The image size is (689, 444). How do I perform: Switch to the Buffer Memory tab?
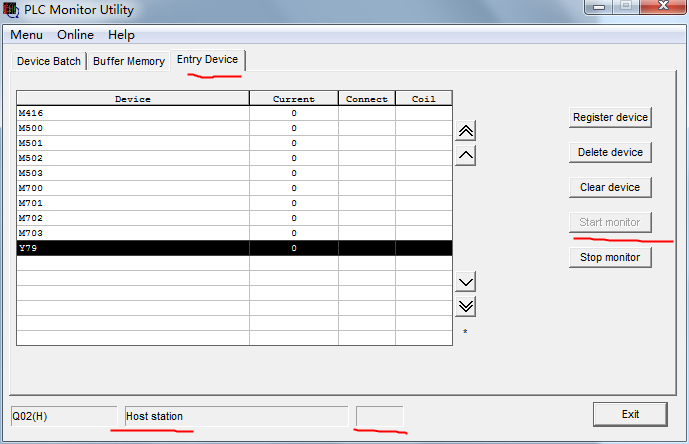pyautogui.click(x=129, y=61)
